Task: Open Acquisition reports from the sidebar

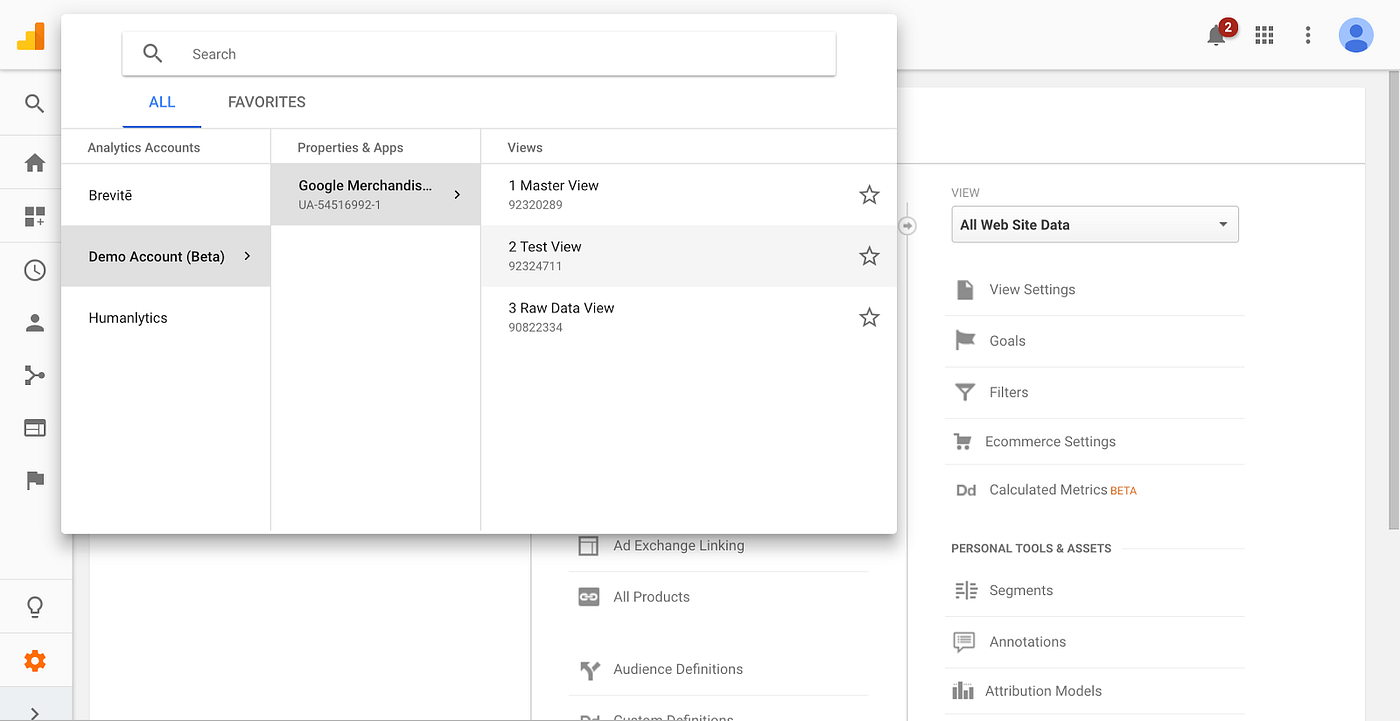Action: tap(34, 375)
